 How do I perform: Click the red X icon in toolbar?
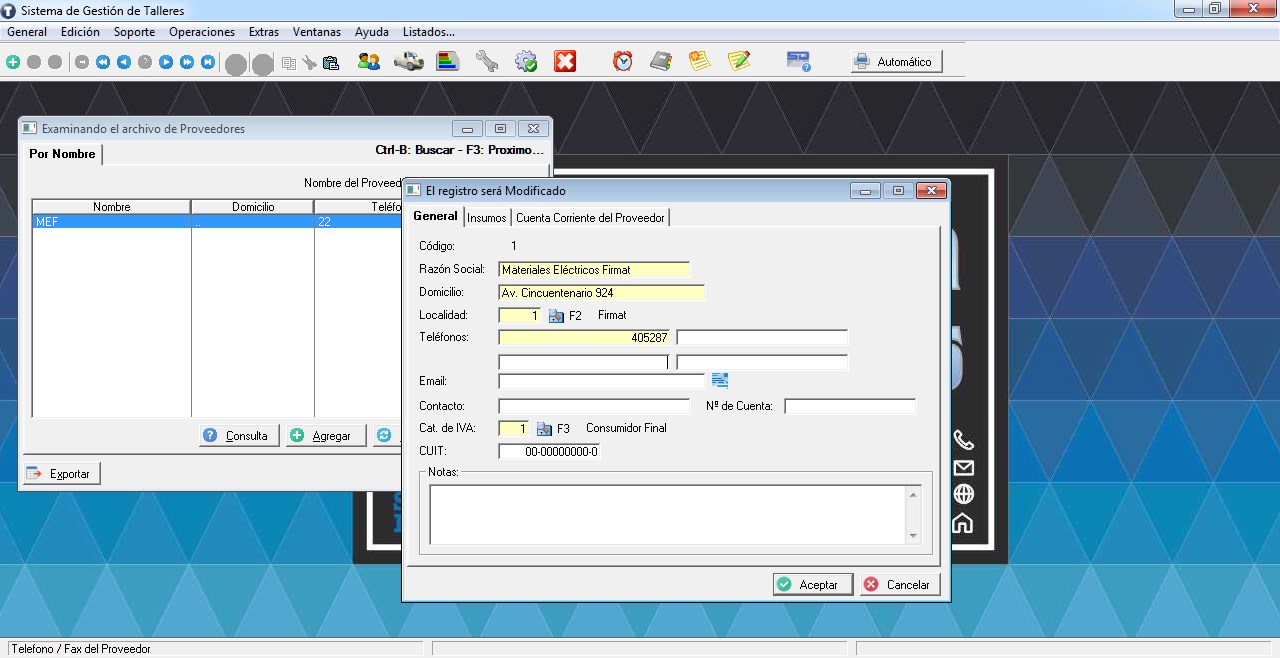click(565, 62)
